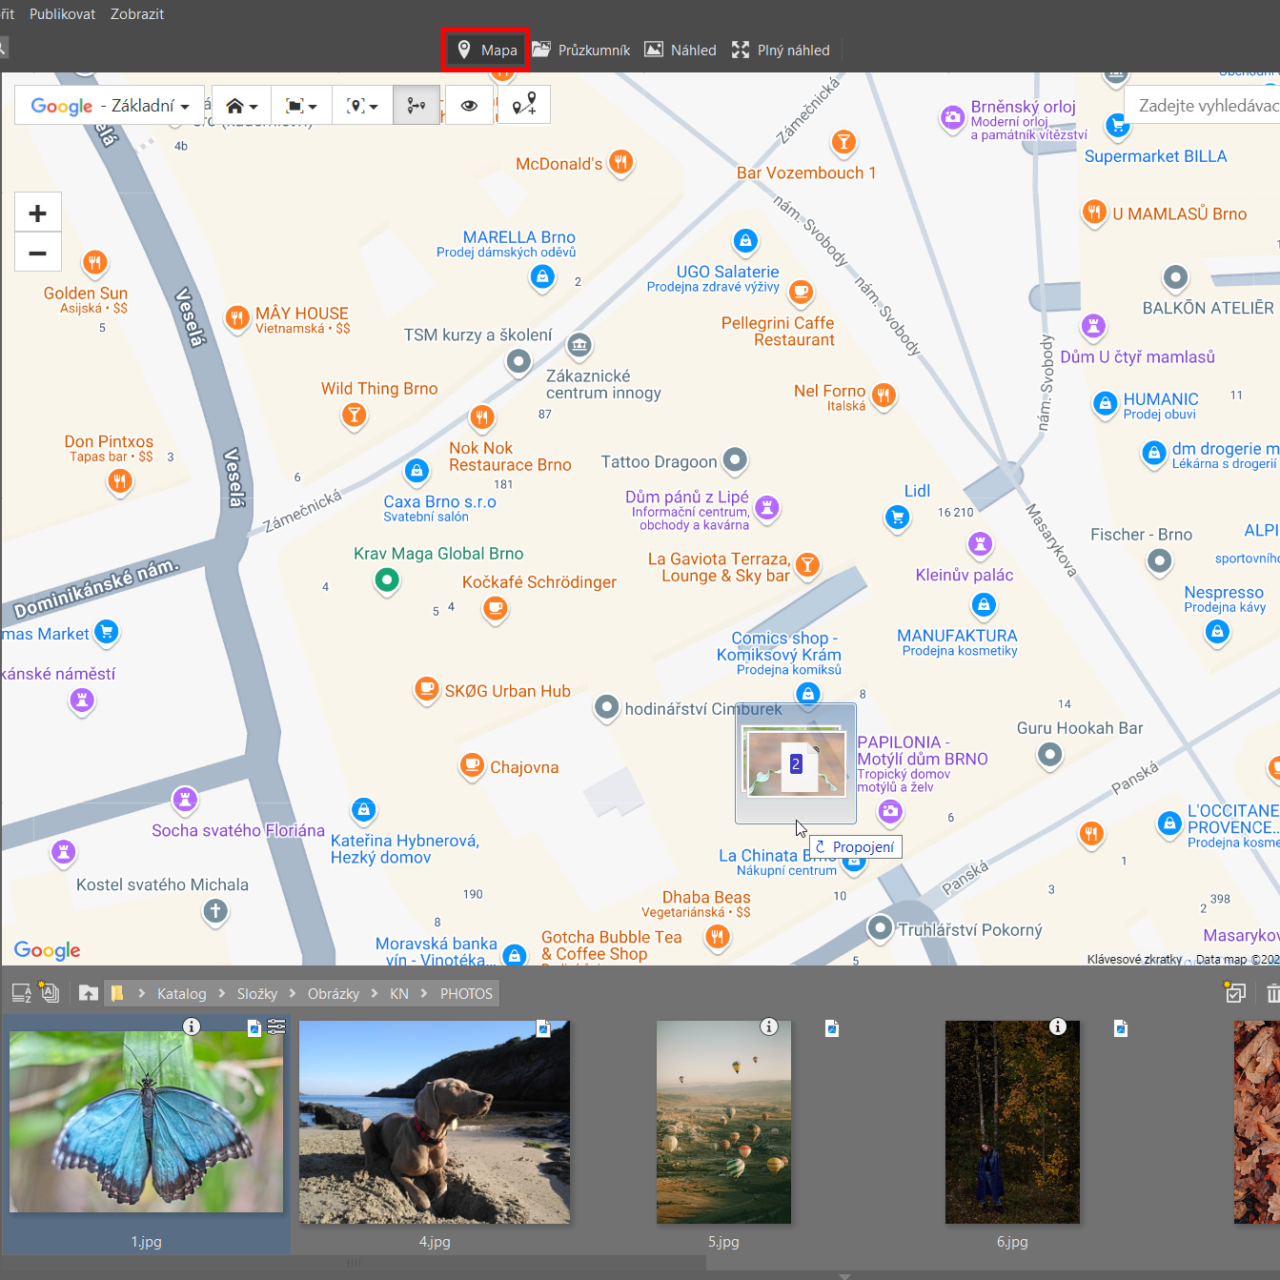The image size is (1280, 1280).
Task: Click the Wild Thing Brno bar pin
Action: point(354,414)
